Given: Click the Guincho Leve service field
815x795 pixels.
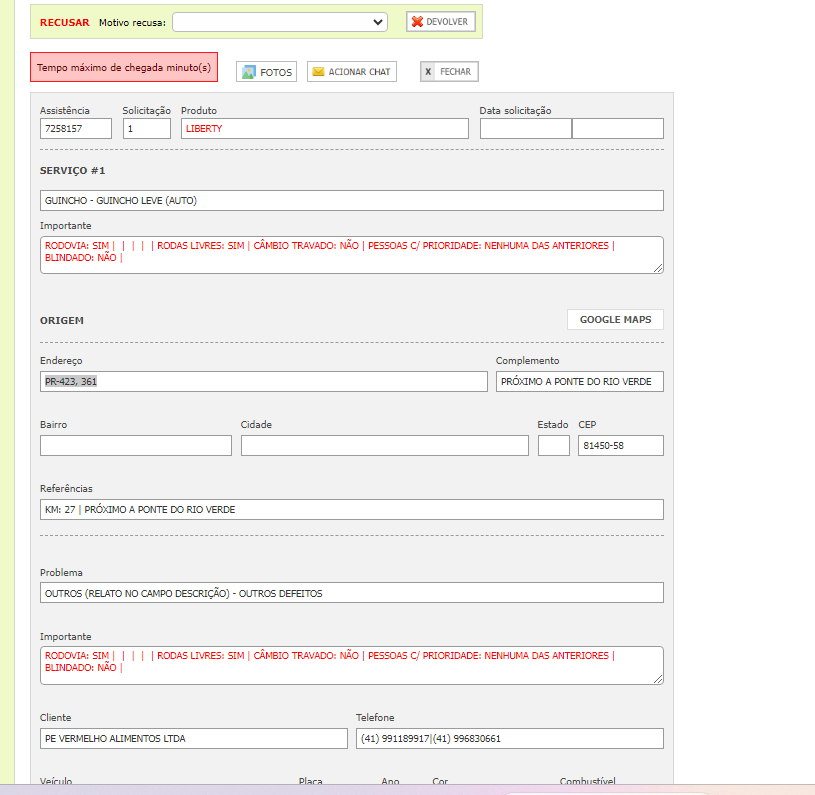Looking at the screenshot, I should coord(351,201).
